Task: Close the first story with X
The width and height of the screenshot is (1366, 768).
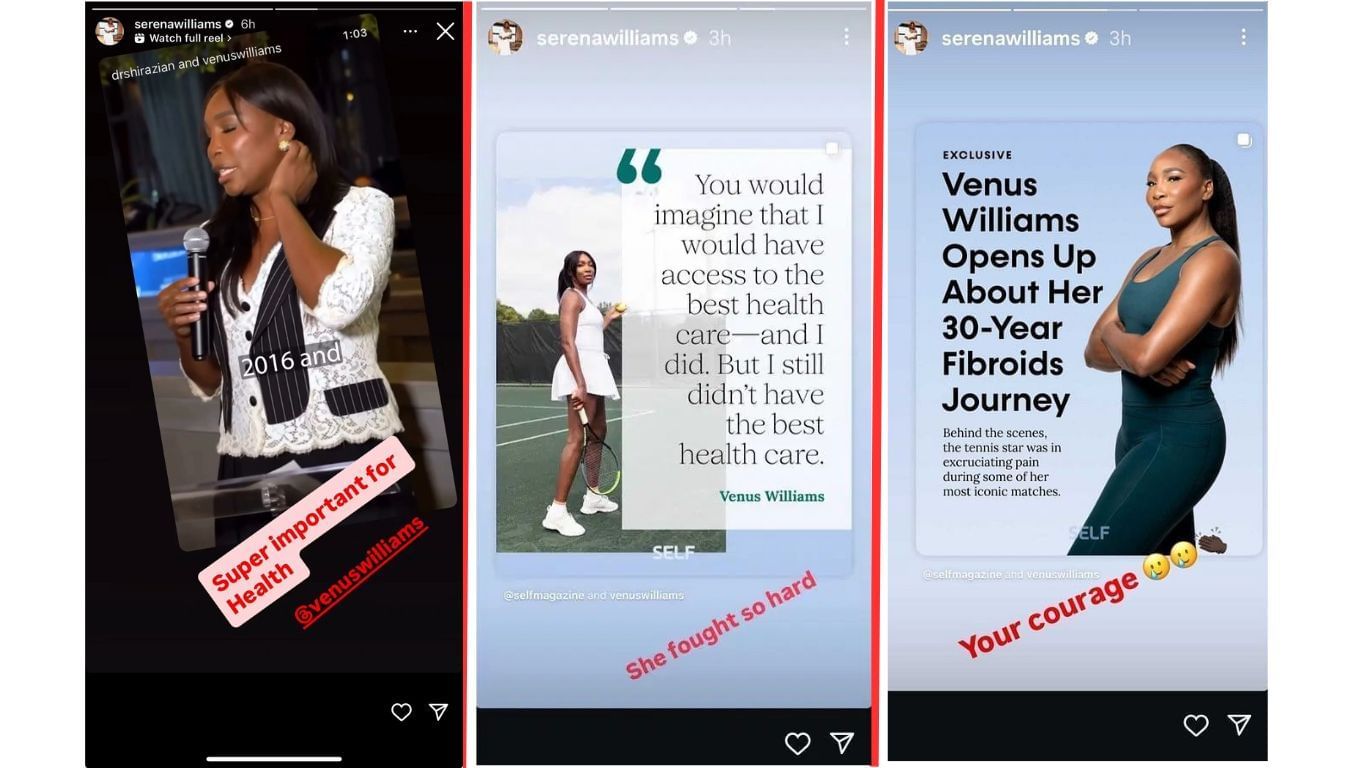Action: [445, 31]
